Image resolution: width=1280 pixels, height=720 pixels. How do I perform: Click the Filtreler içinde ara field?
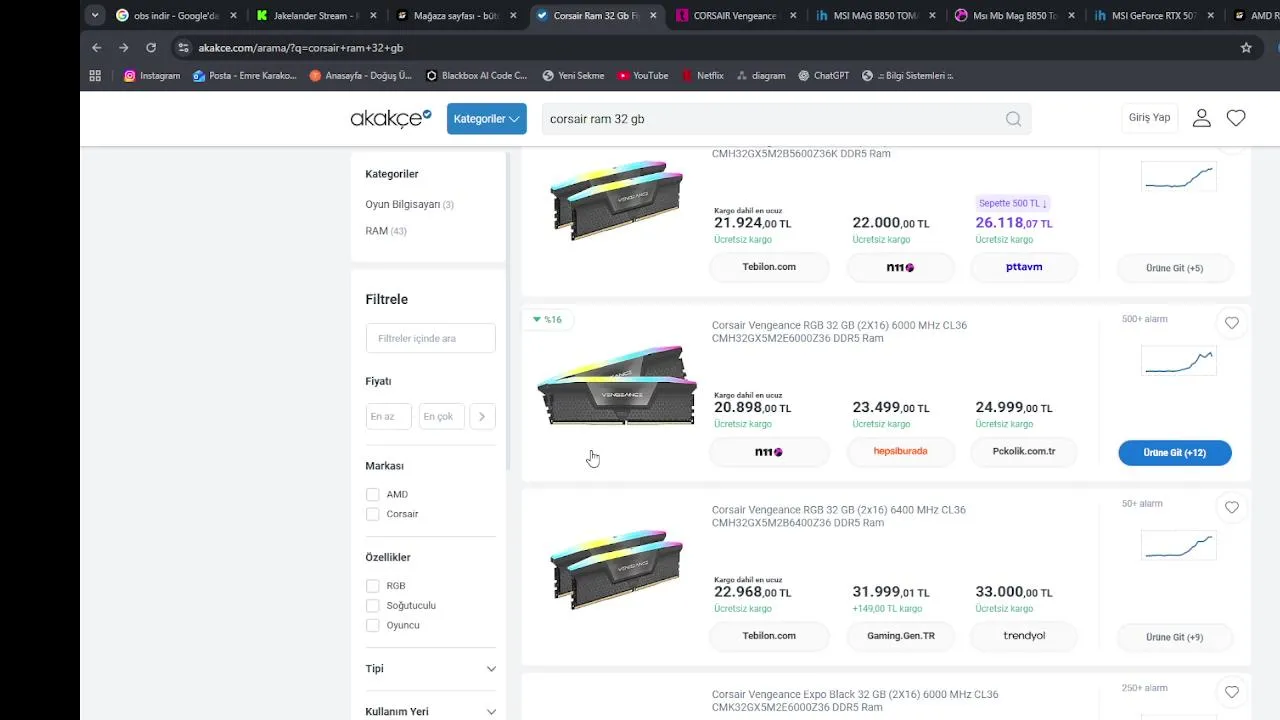[x=430, y=338]
